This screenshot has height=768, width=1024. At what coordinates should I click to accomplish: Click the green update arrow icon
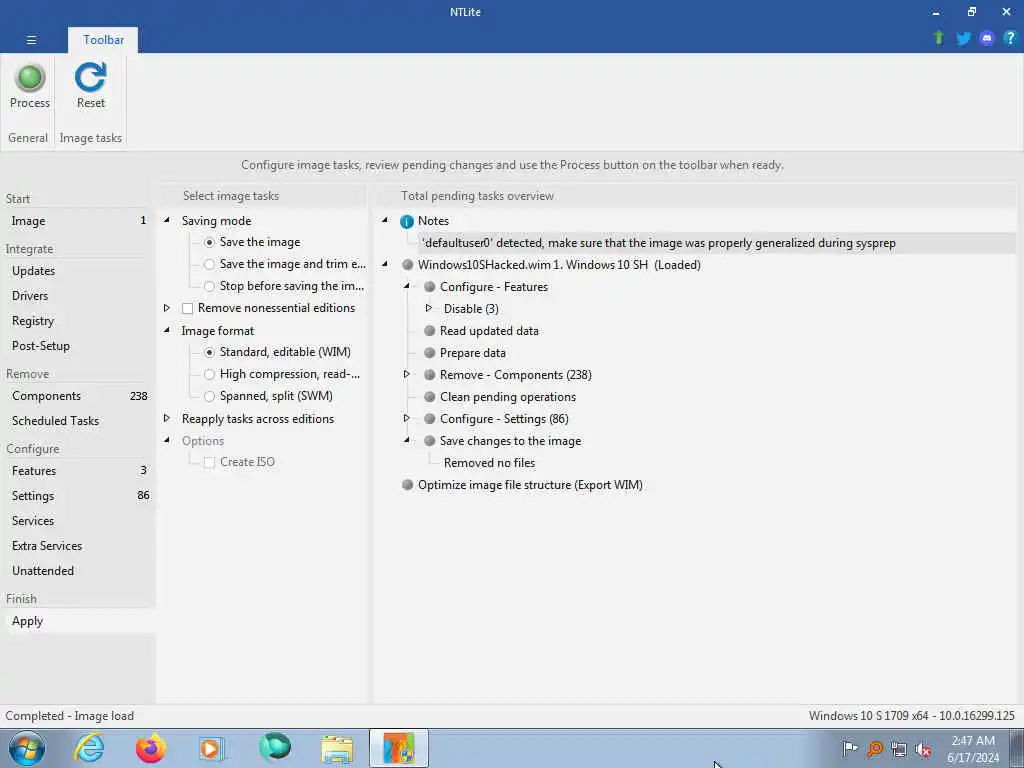939,38
